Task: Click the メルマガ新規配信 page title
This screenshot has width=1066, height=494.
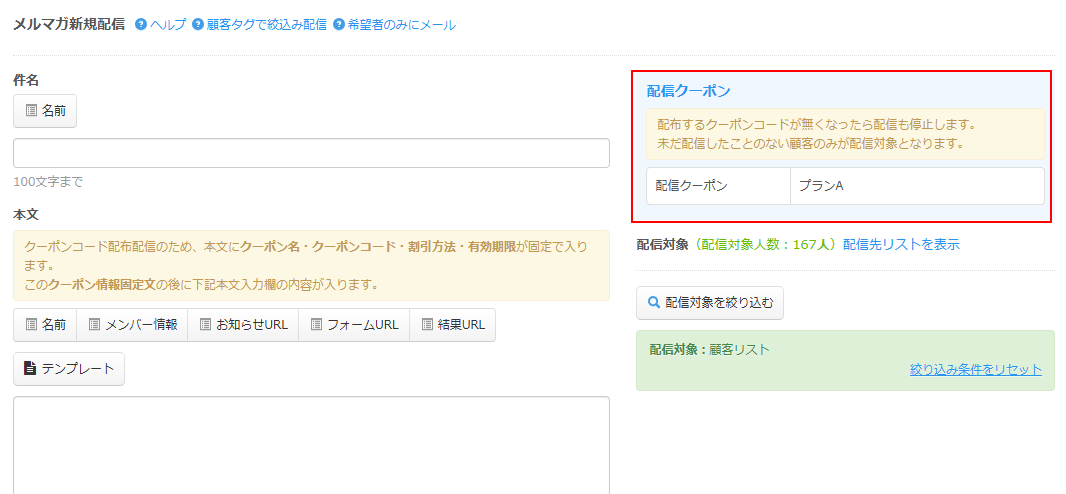Action: (69, 24)
